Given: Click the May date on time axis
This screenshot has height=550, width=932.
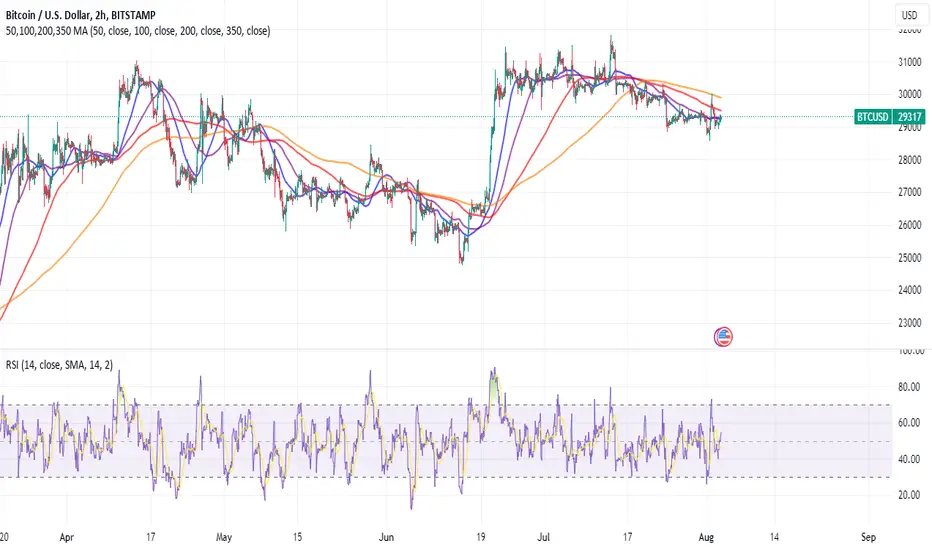Looking at the screenshot, I should (223, 537).
